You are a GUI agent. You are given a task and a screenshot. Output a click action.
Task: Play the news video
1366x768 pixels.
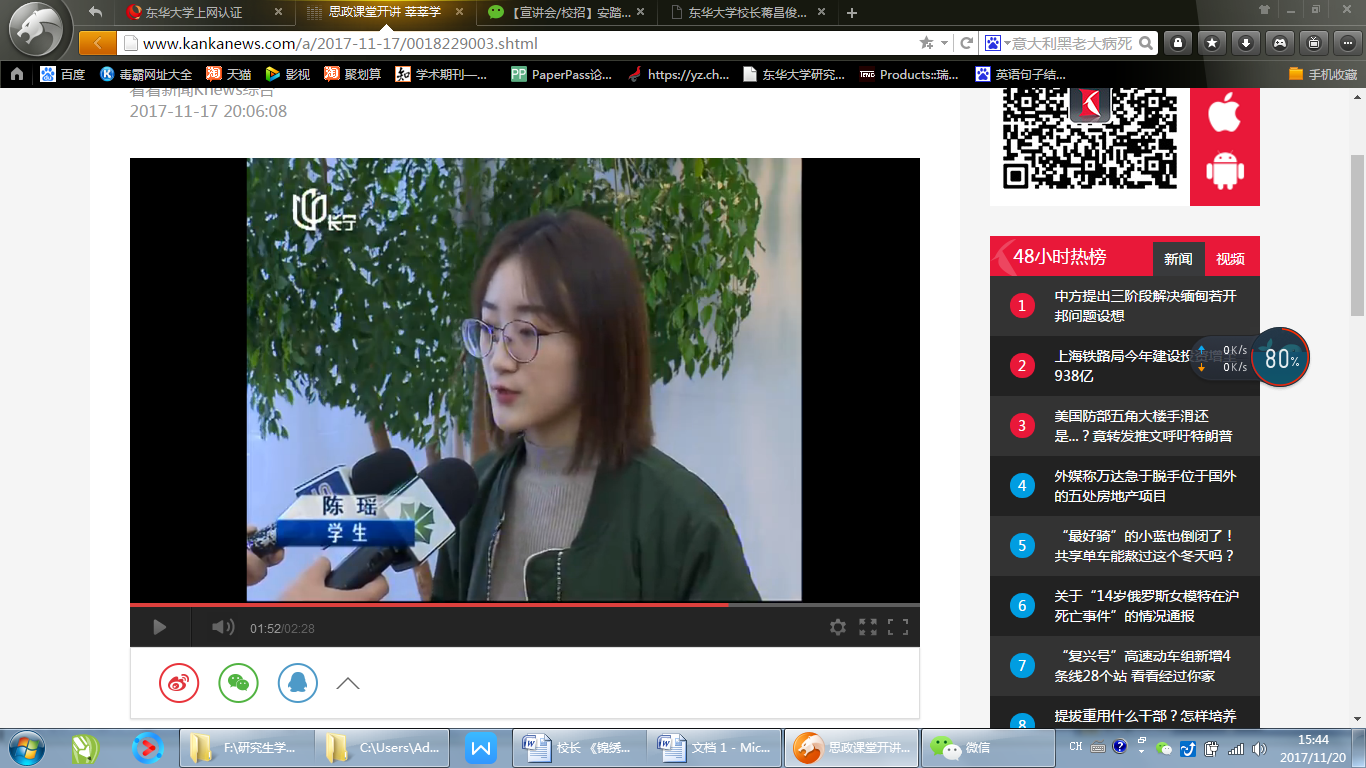[159, 627]
